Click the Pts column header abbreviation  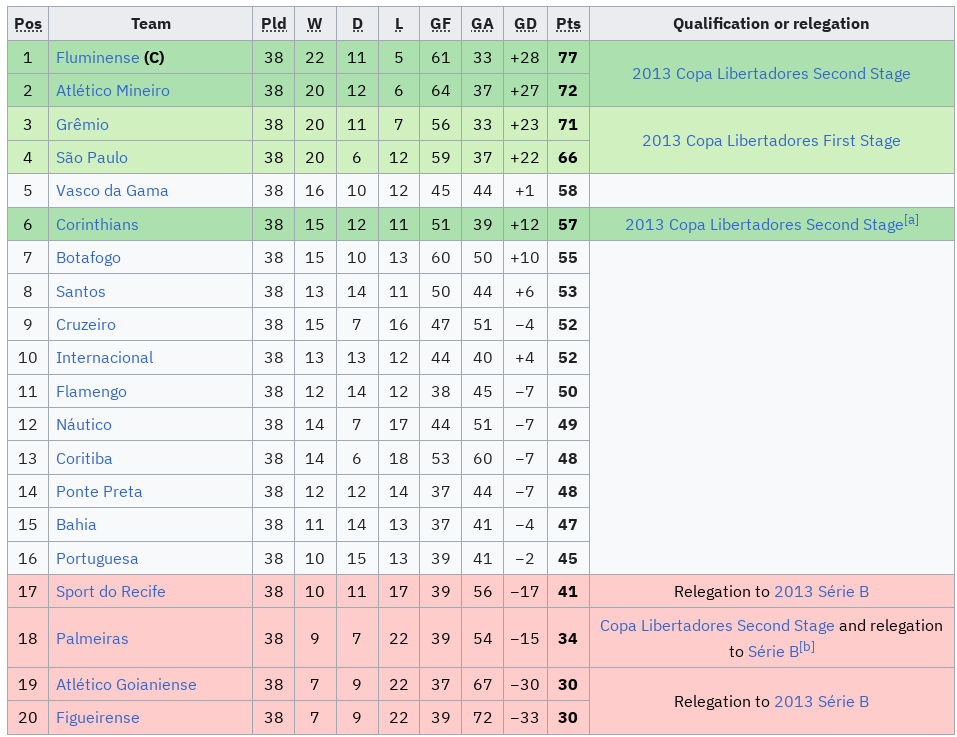point(568,24)
